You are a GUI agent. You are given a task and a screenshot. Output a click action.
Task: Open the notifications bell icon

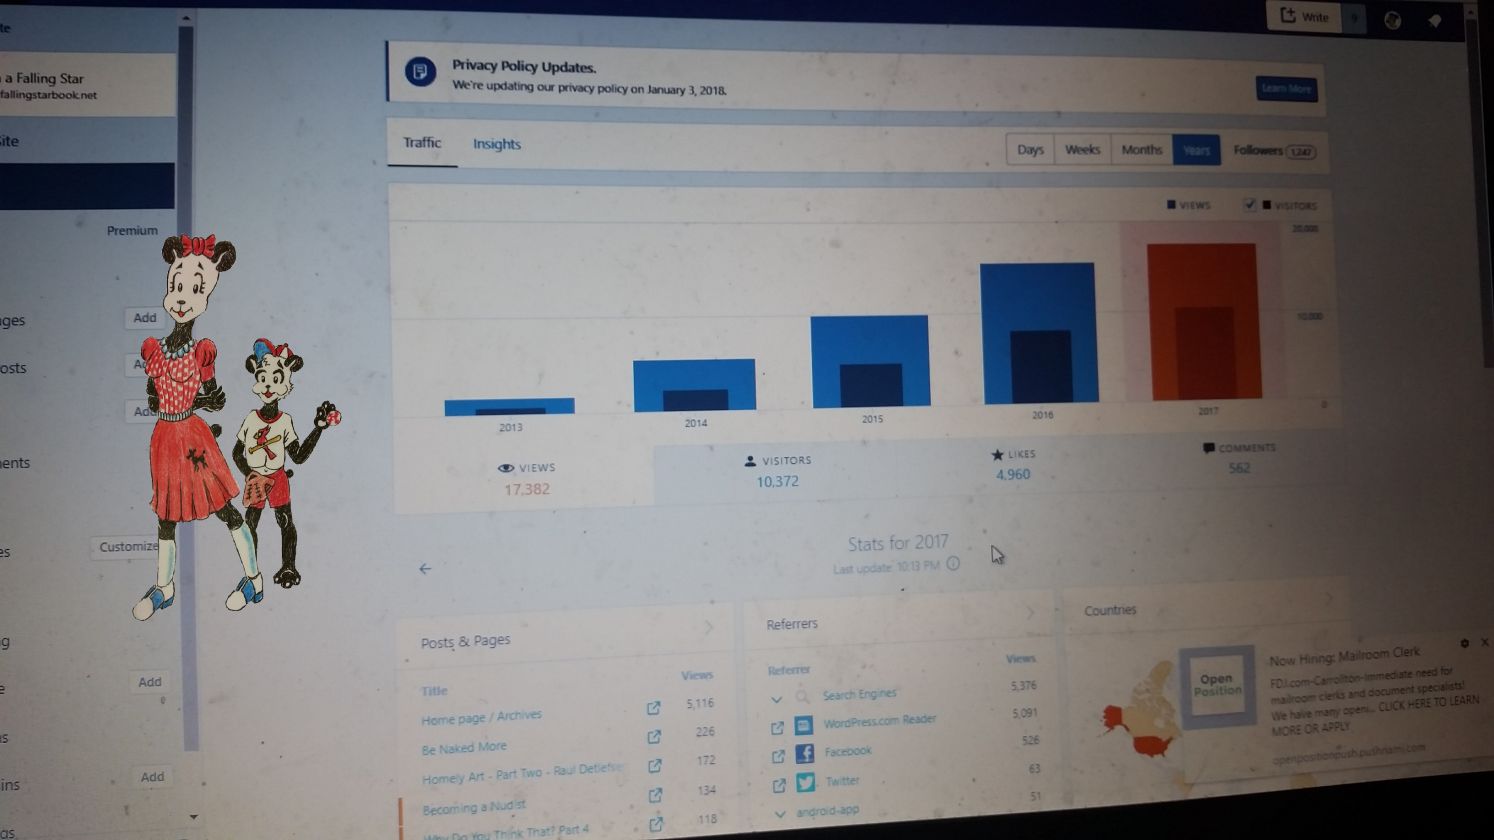(x=1435, y=20)
